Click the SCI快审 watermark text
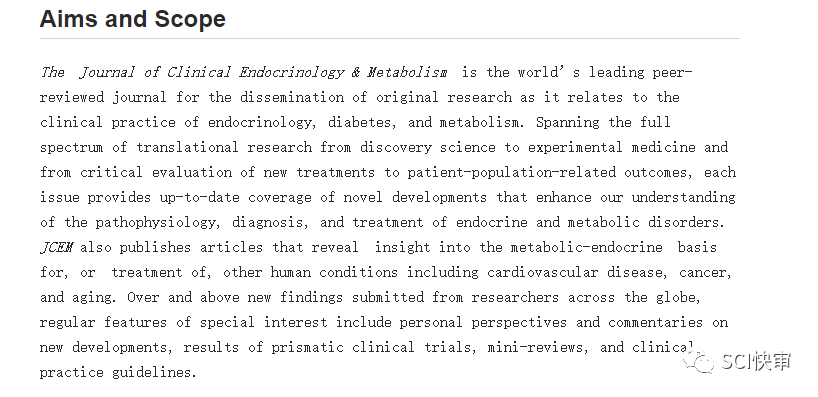Image resolution: width=818 pixels, height=397 pixels. (x=756, y=361)
